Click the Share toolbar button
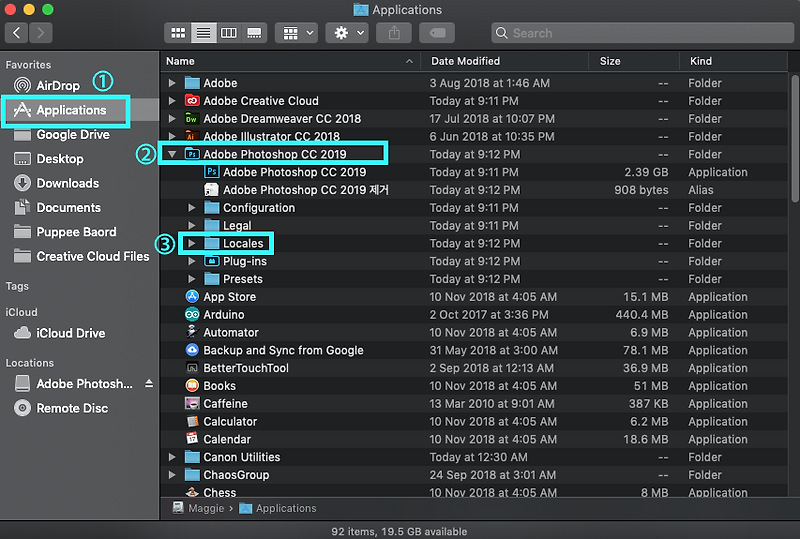 pyautogui.click(x=394, y=33)
